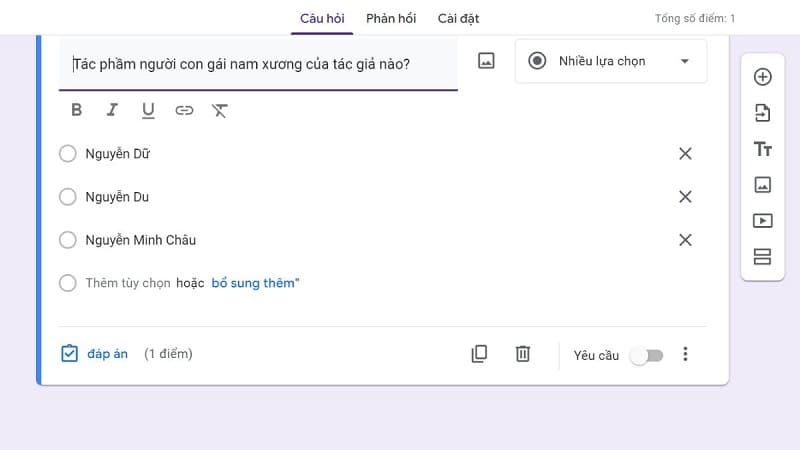Click bổ sung thêm to add Other
This screenshot has height=450, width=800.
[255, 283]
